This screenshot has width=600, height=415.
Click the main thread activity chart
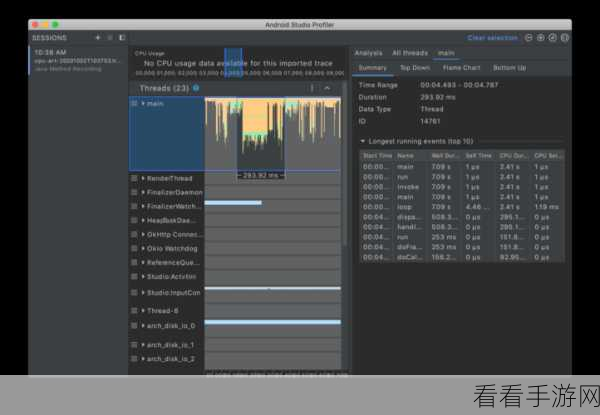[272, 133]
